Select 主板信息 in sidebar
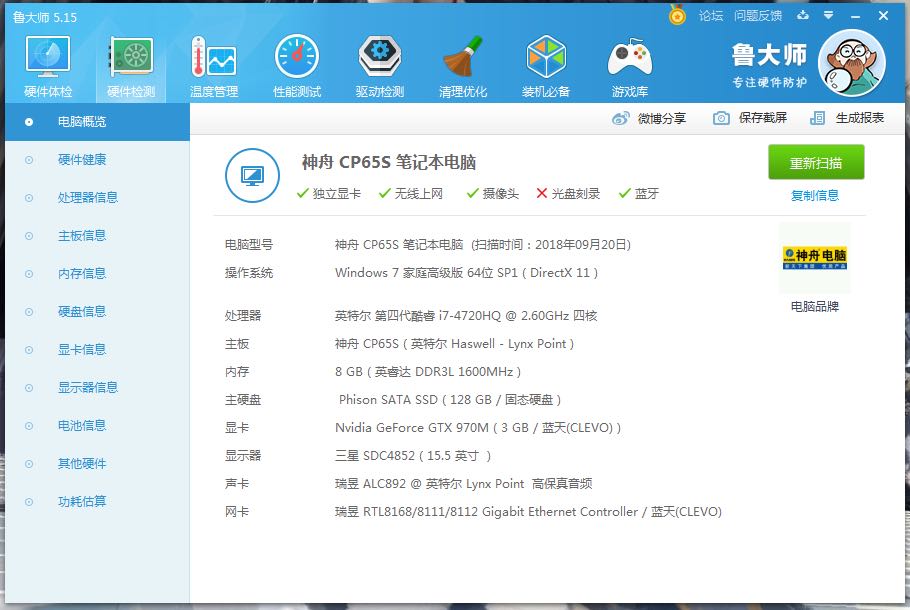 click(98, 236)
